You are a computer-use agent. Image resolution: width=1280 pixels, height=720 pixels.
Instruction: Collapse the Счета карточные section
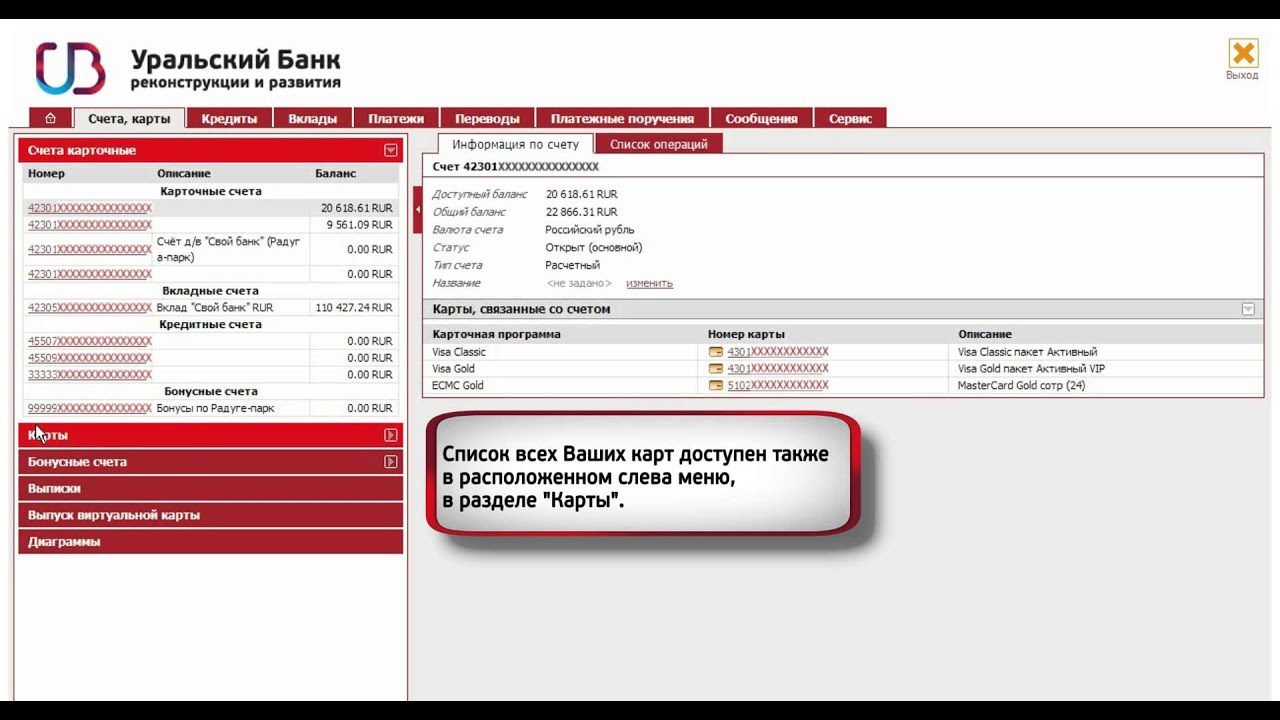(391, 150)
